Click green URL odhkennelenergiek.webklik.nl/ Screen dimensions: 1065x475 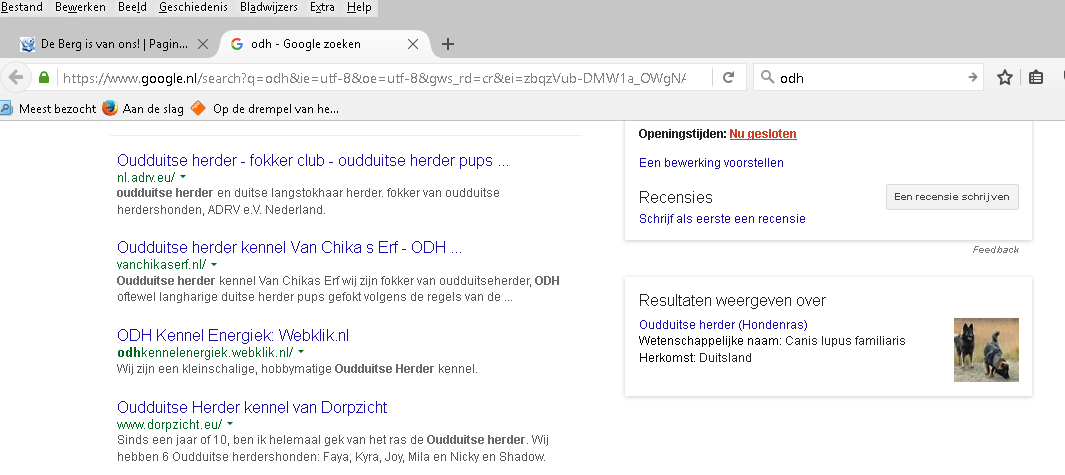(205, 352)
